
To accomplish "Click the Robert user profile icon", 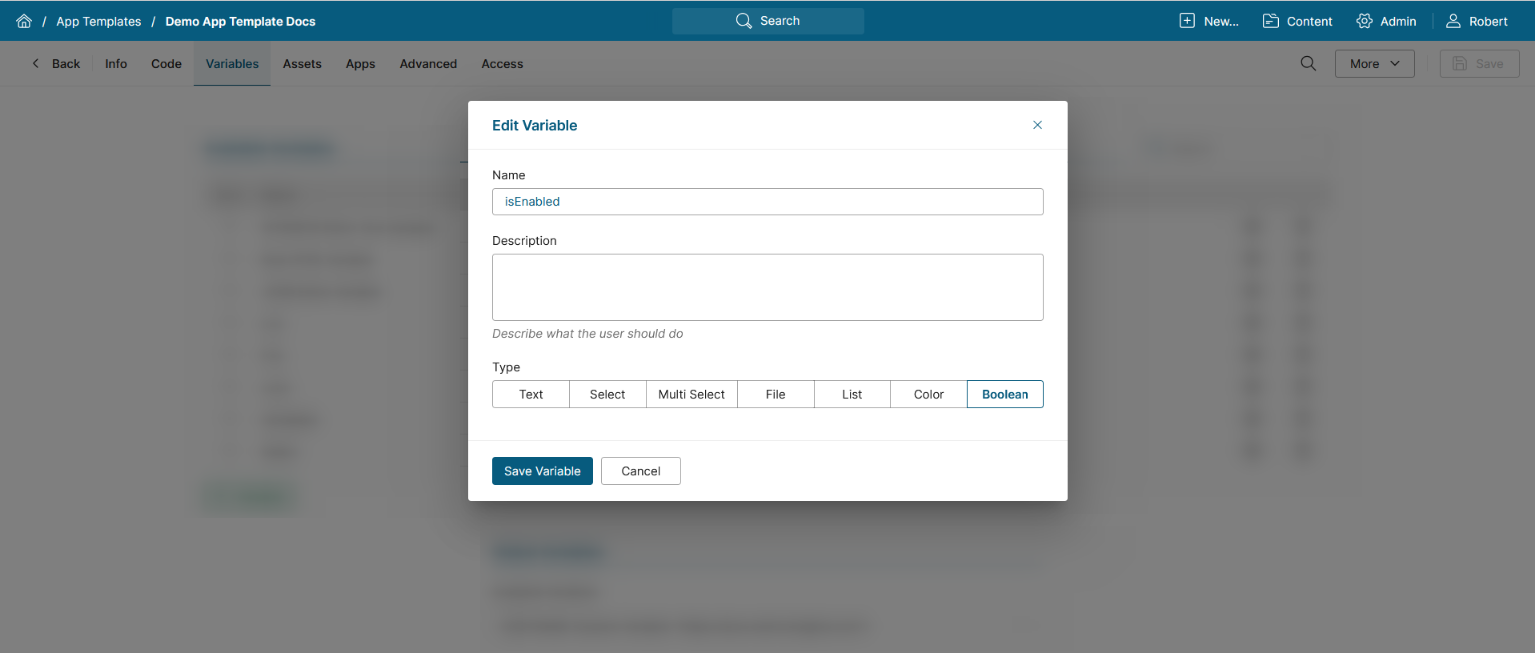I will click(x=1454, y=21).
